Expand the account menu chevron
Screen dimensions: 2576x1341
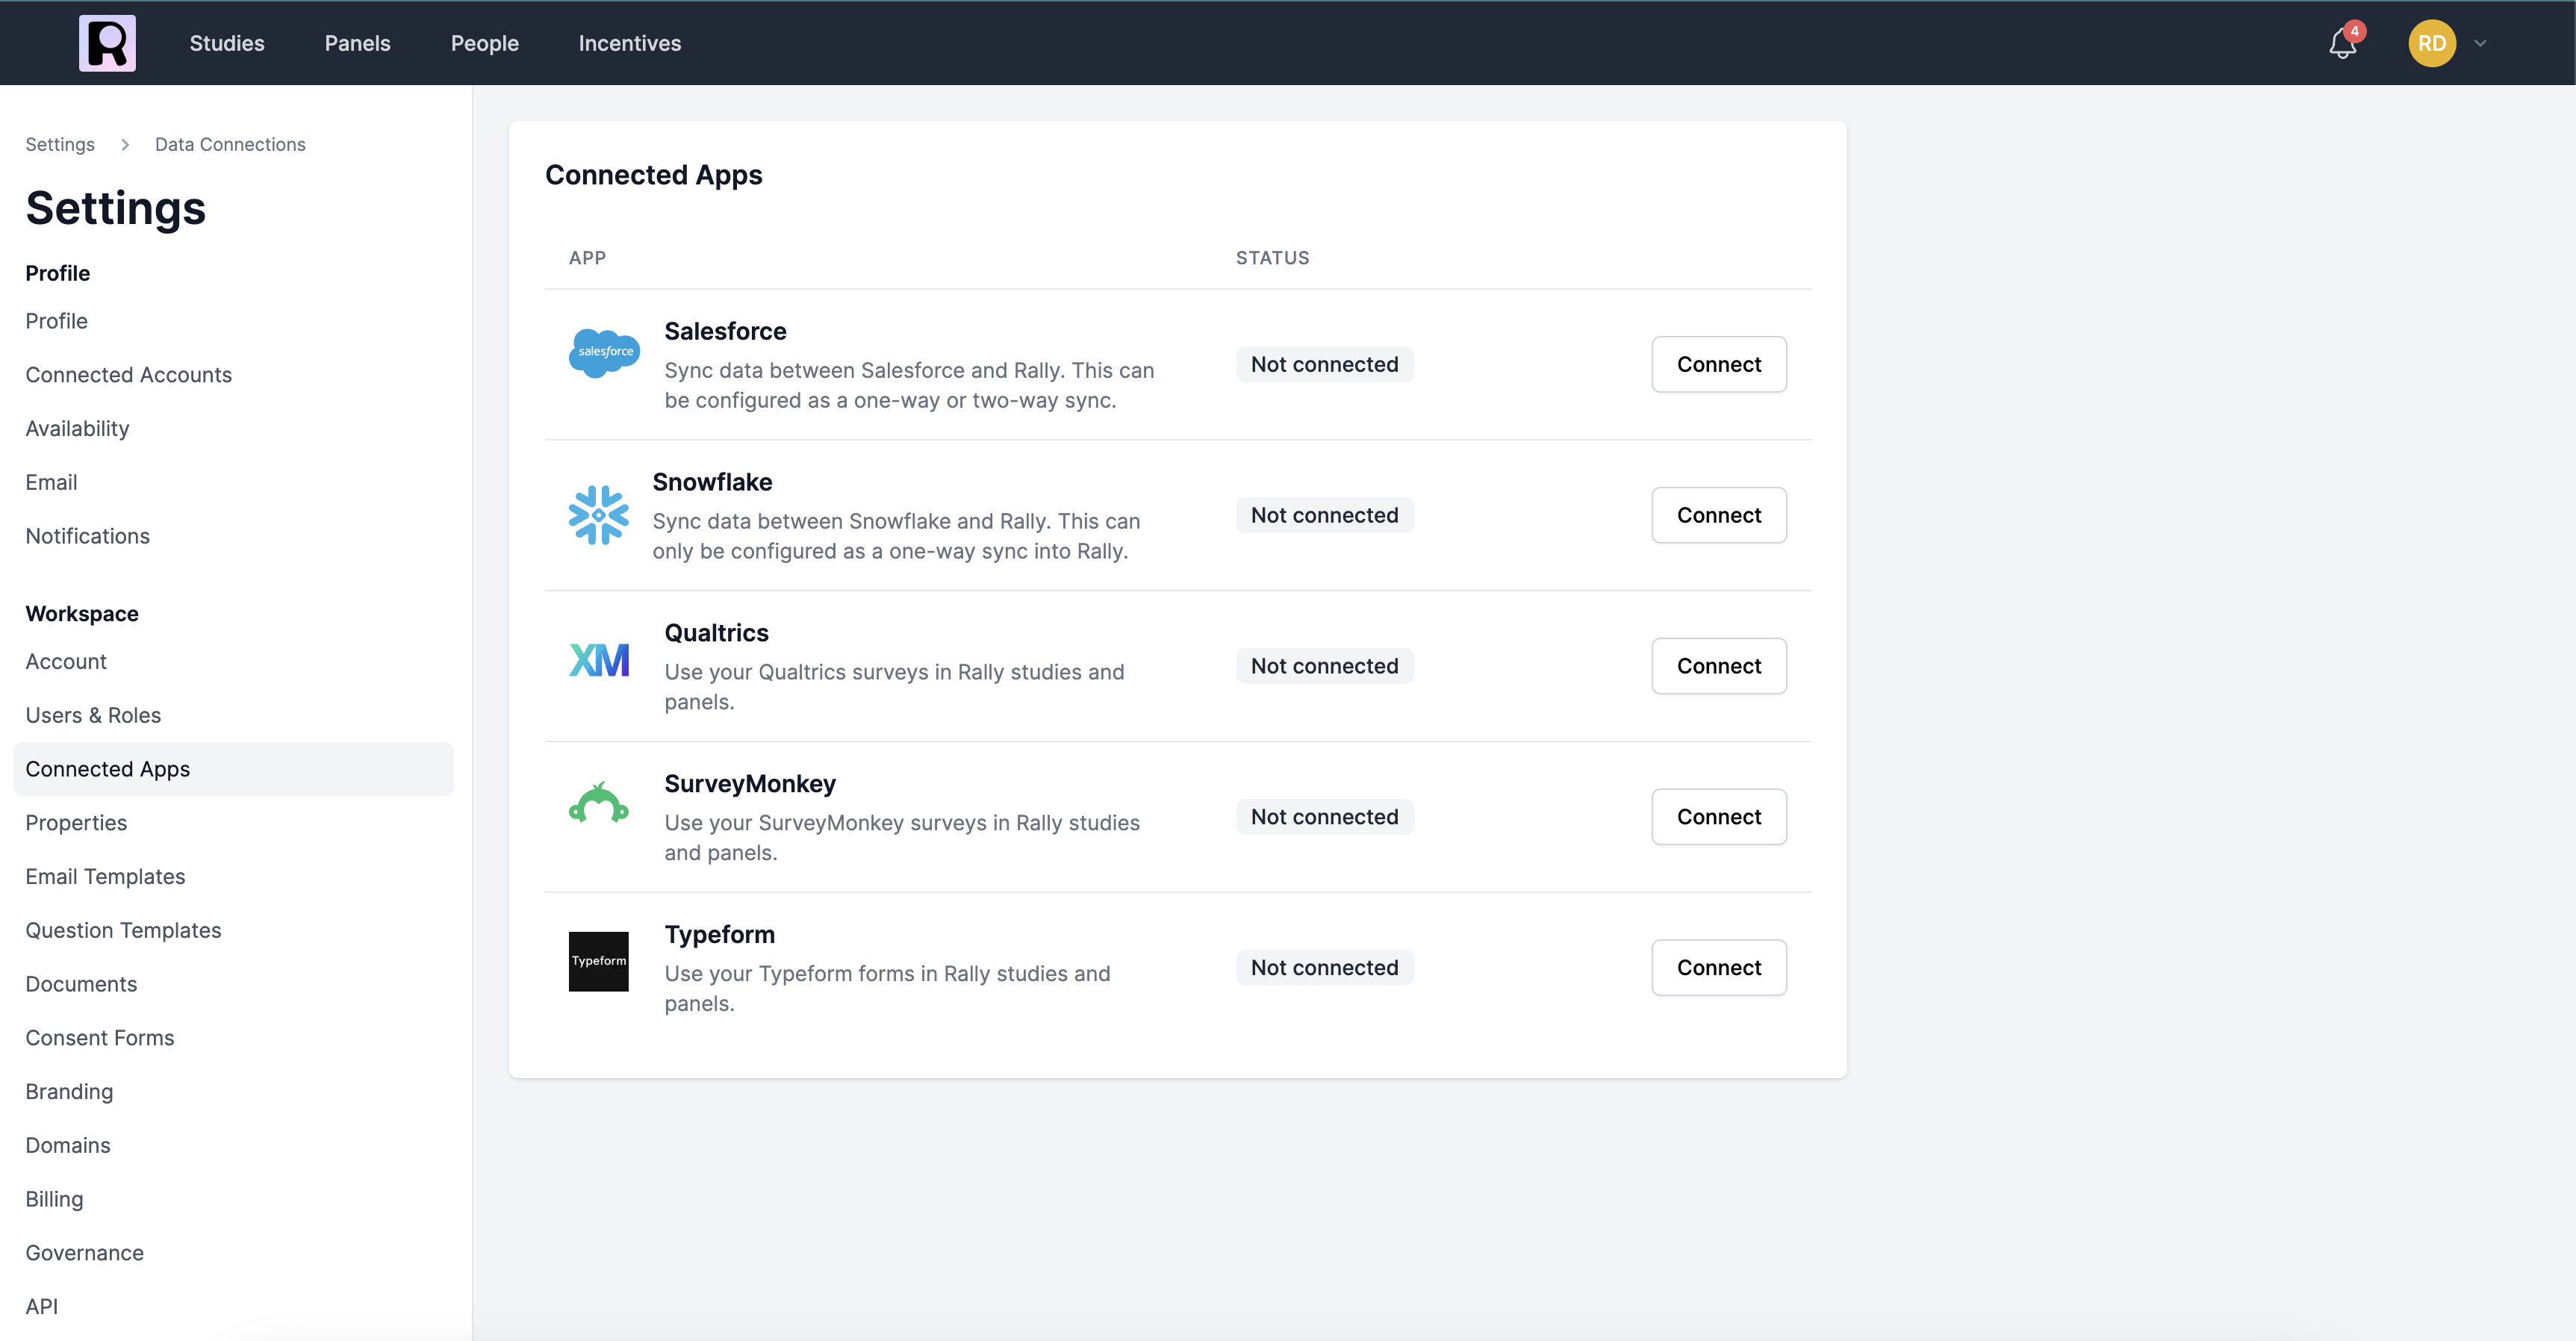[x=2480, y=44]
